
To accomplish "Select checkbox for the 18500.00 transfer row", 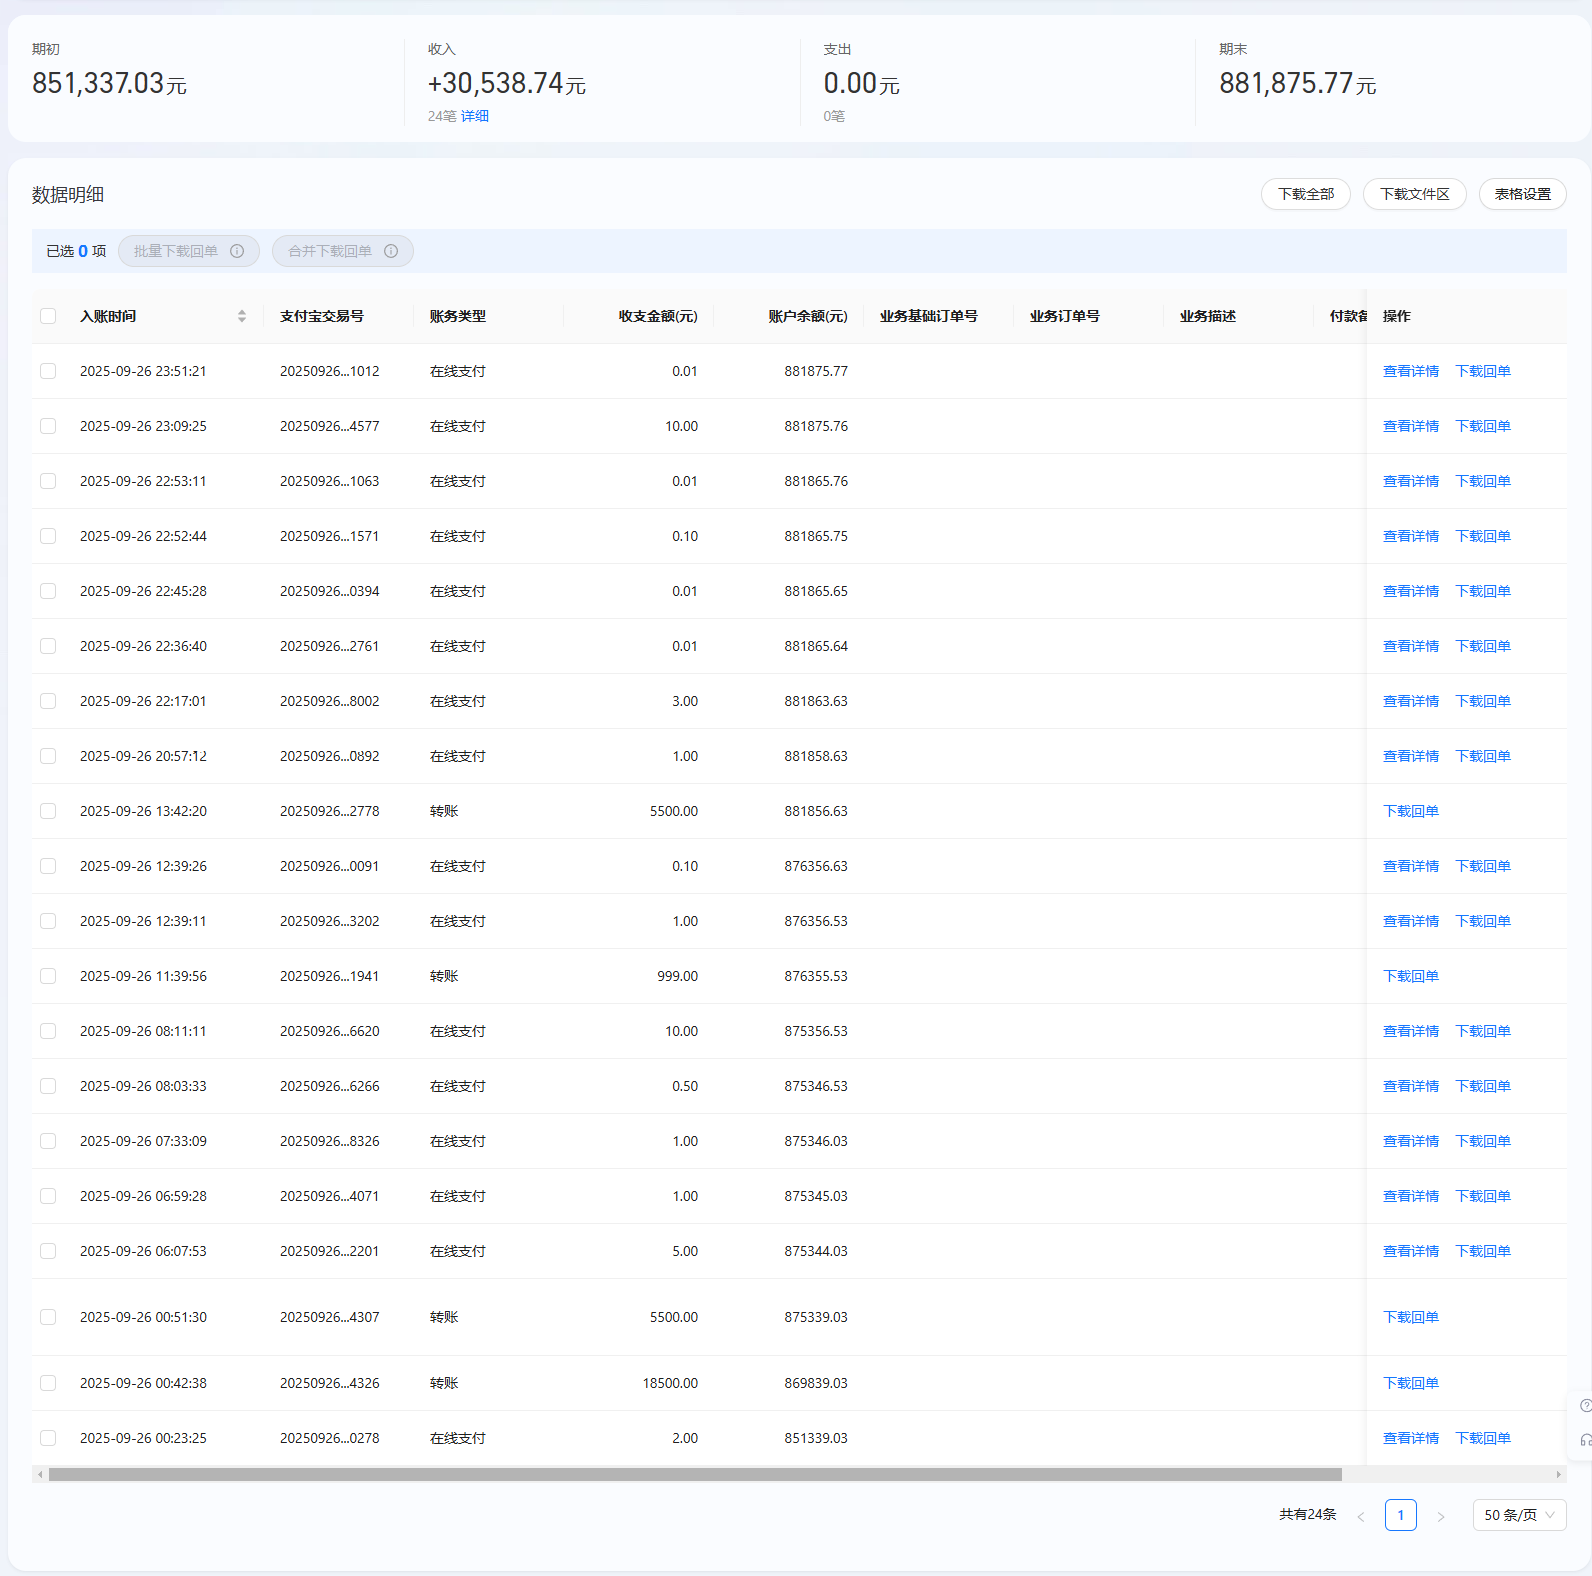I will pyautogui.click(x=48, y=1383).
